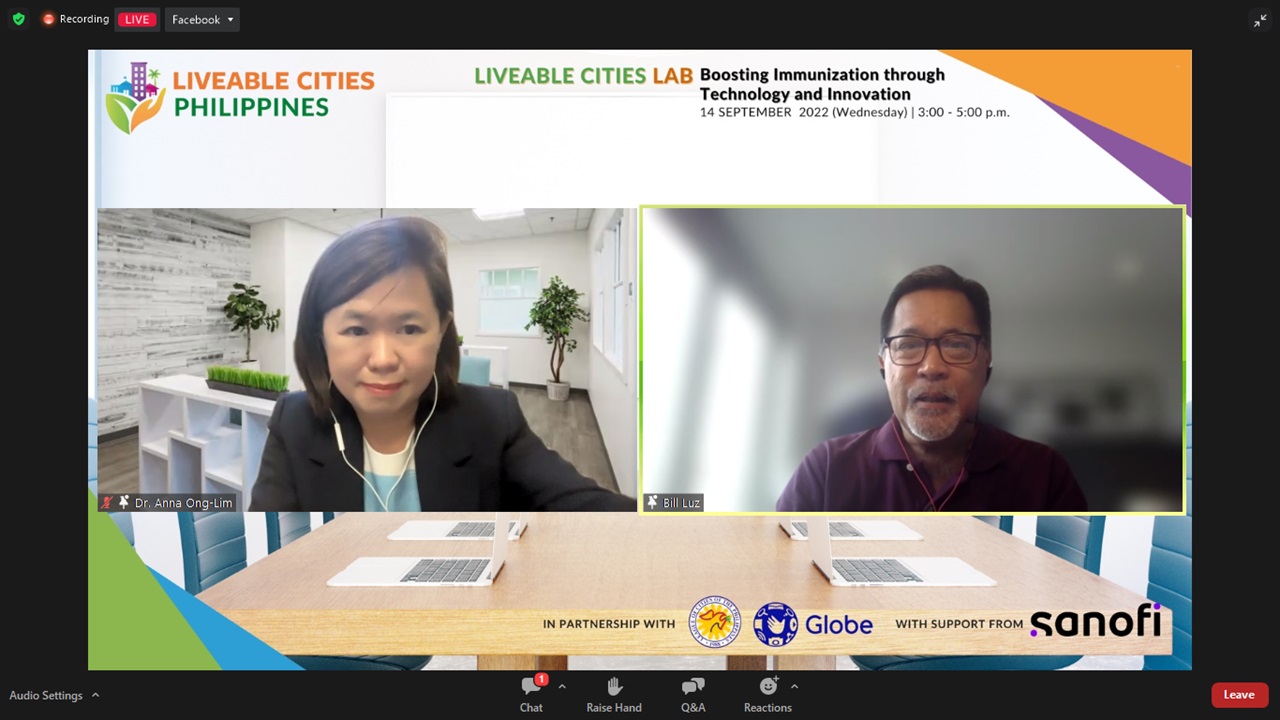Image resolution: width=1280 pixels, height=720 pixels.
Task: Click muted microphone icon on Dr. Anna Ong-Lim's label
Action: [x=107, y=503]
